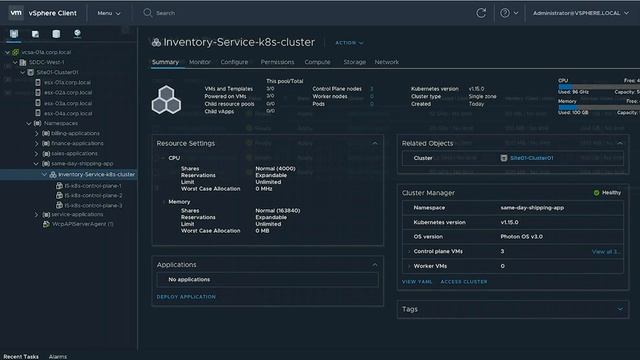The image size is (640, 360).
Task: Collapse the Applications panel
Action: [x=375, y=265]
